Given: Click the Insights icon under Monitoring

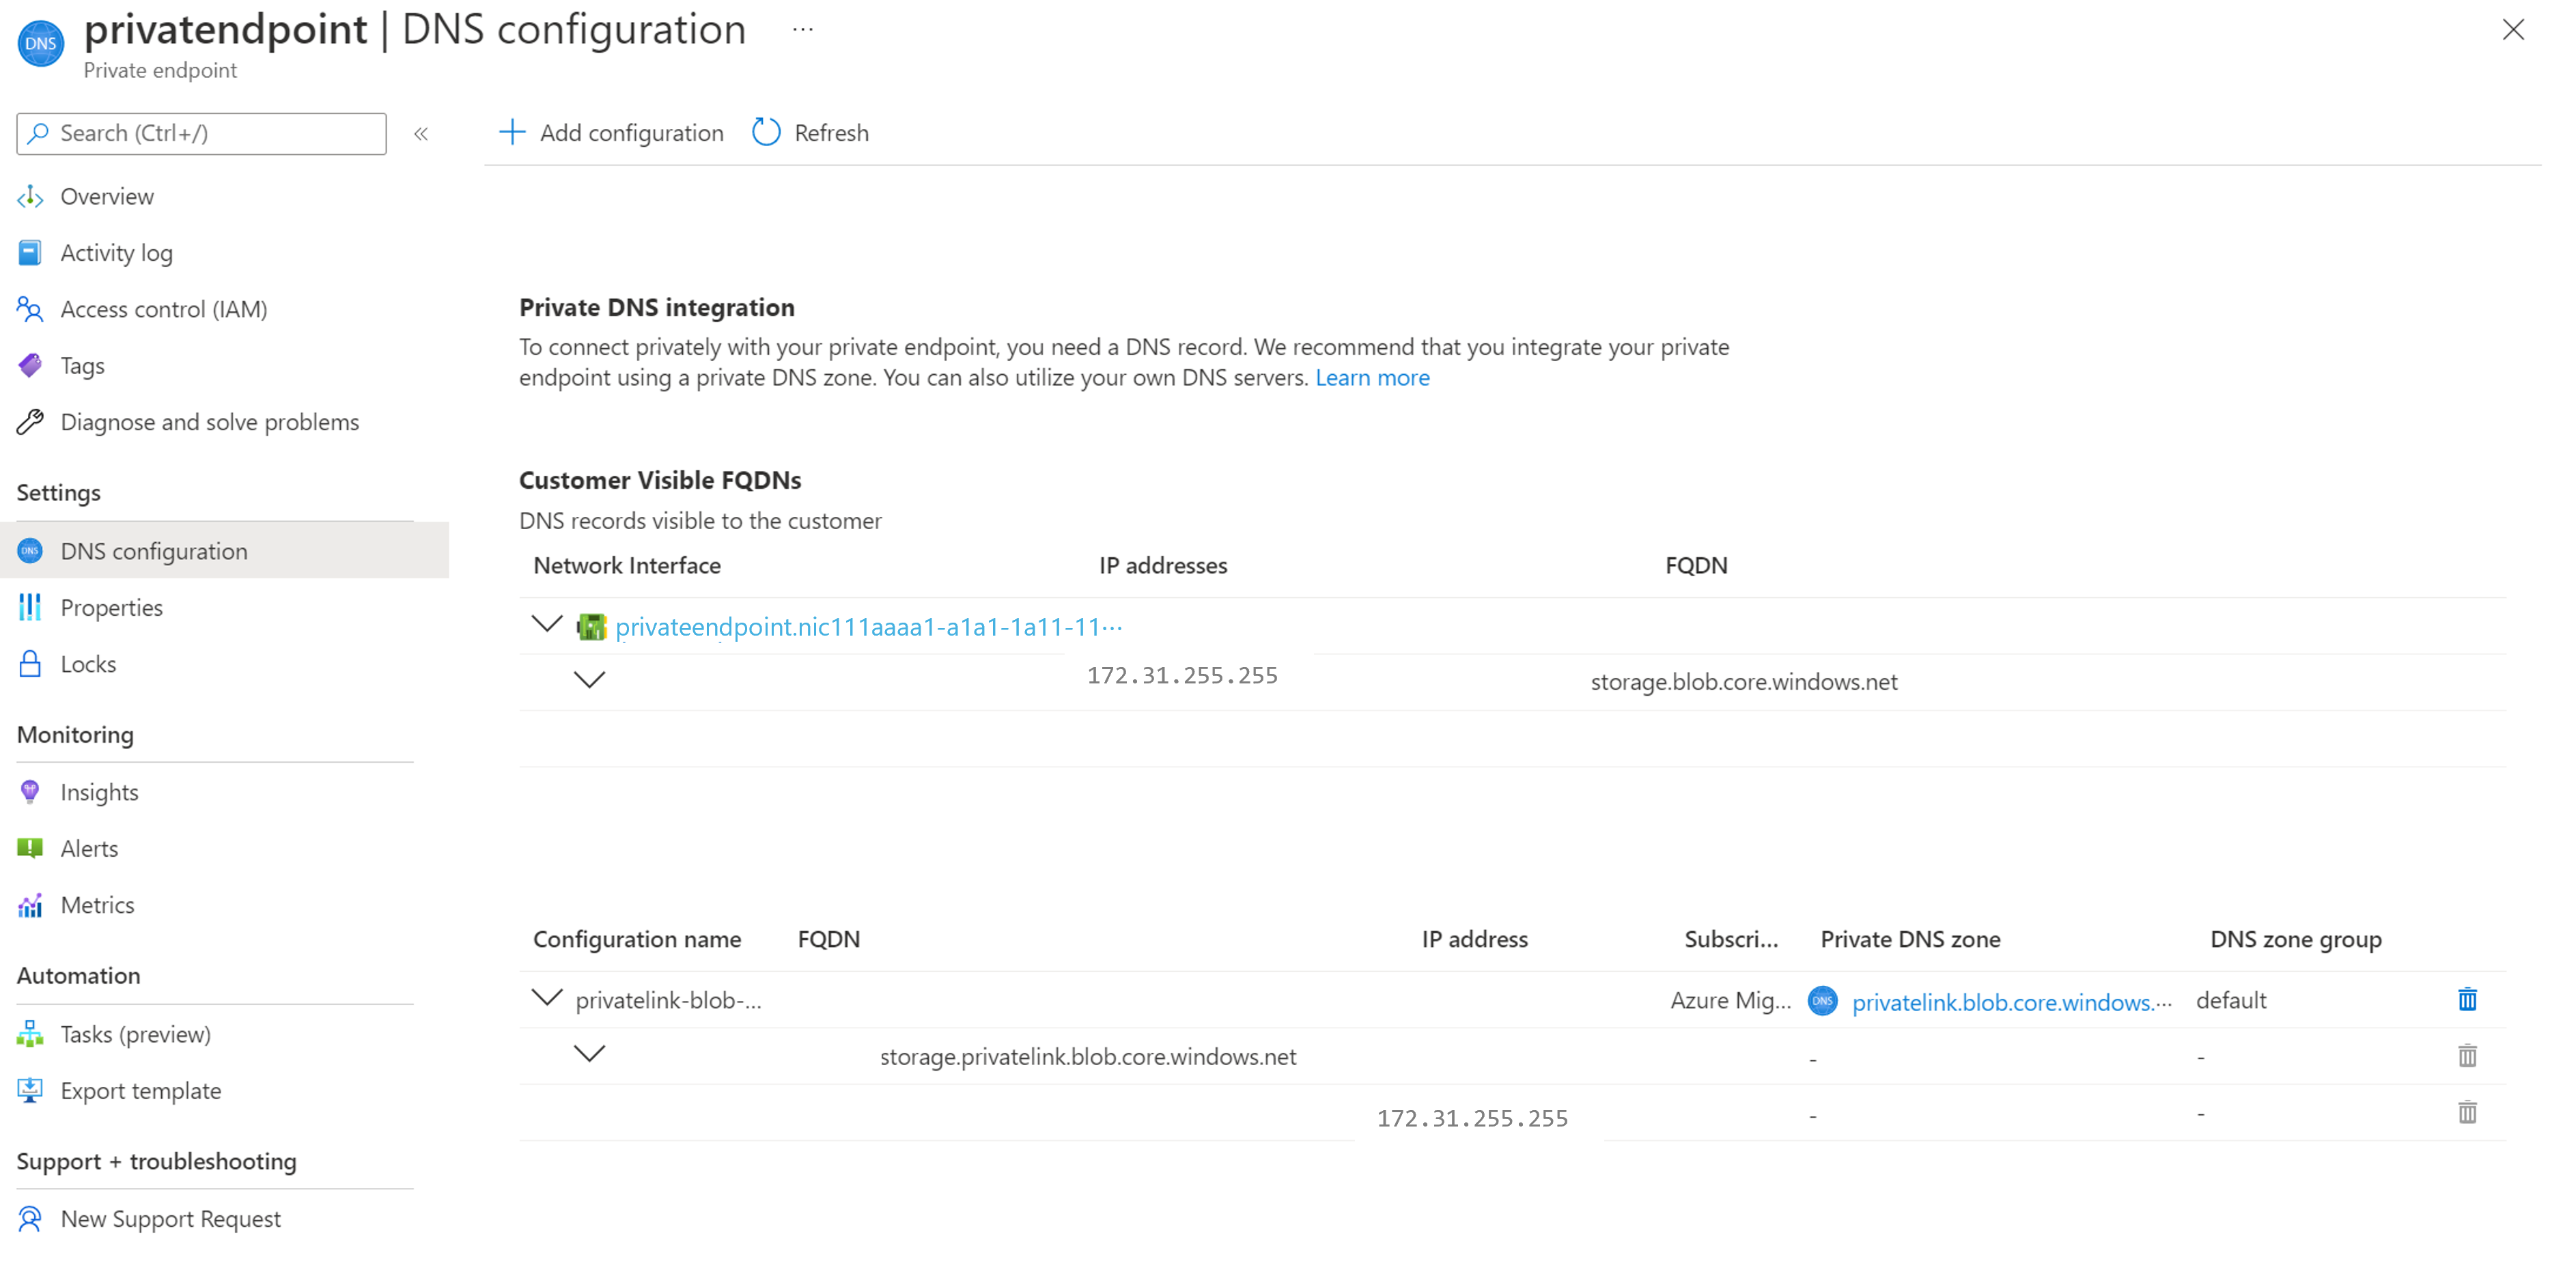Looking at the screenshot, I should [29, 791].
